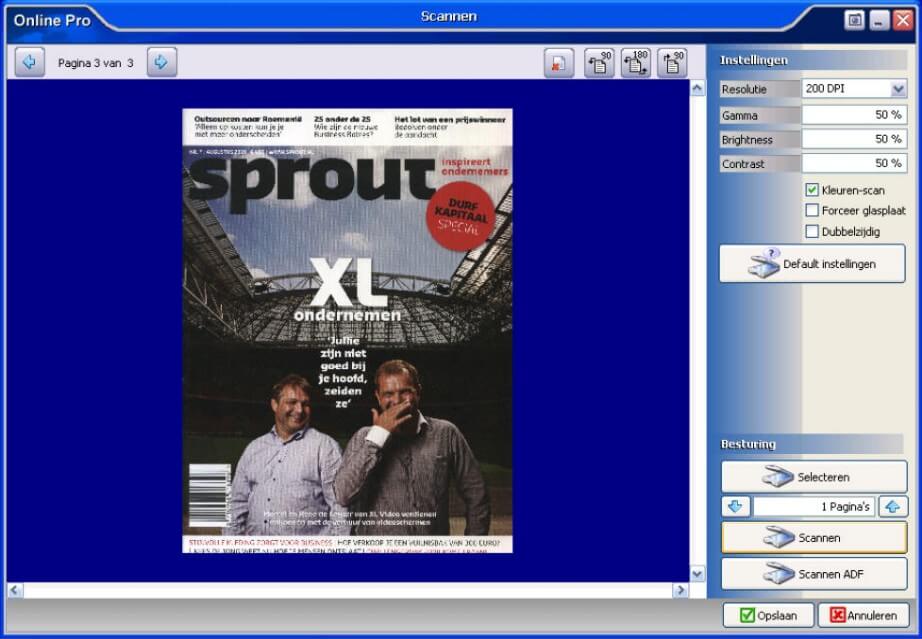Viewport: 922px width, 639px height.
Task: Delete the current page icon
Action: click(559, 63)
